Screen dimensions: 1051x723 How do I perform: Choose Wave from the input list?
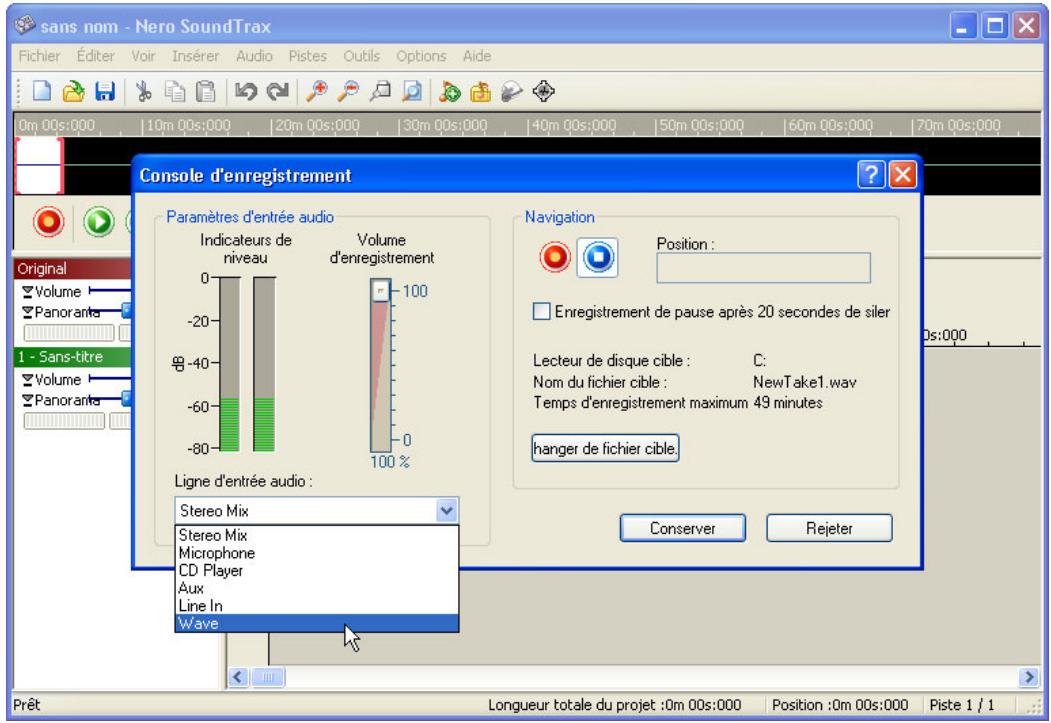pyautogui.click(x=316, y=623)
